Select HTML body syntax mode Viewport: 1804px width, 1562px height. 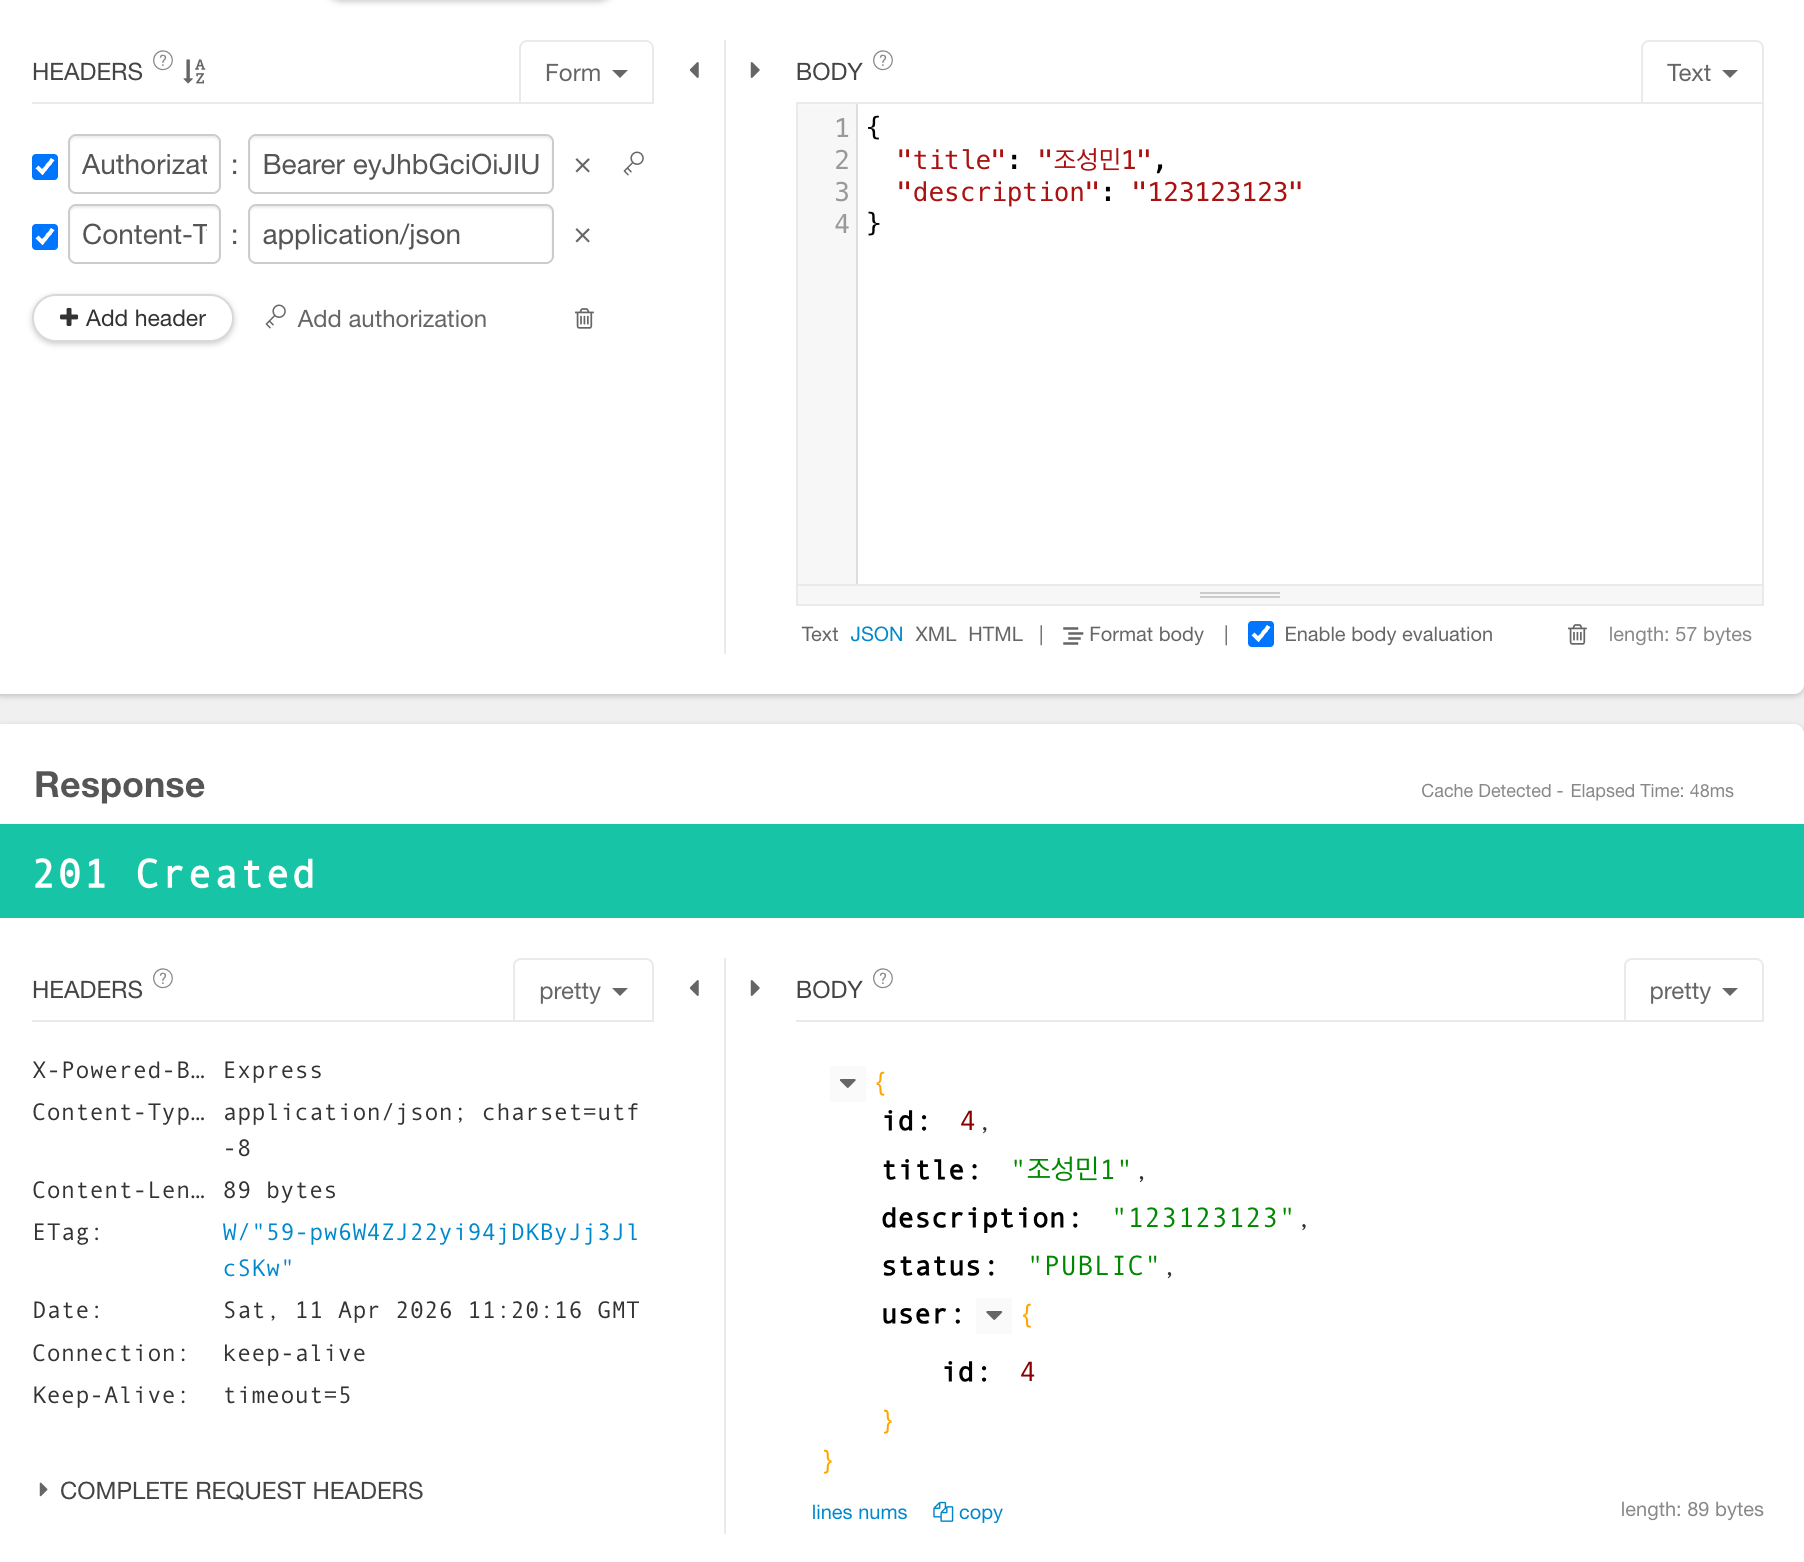pos(994,634)
